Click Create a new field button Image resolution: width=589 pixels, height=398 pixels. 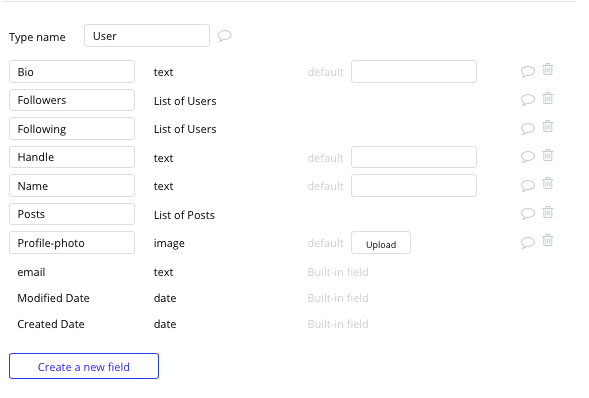[x=84, y=366]
